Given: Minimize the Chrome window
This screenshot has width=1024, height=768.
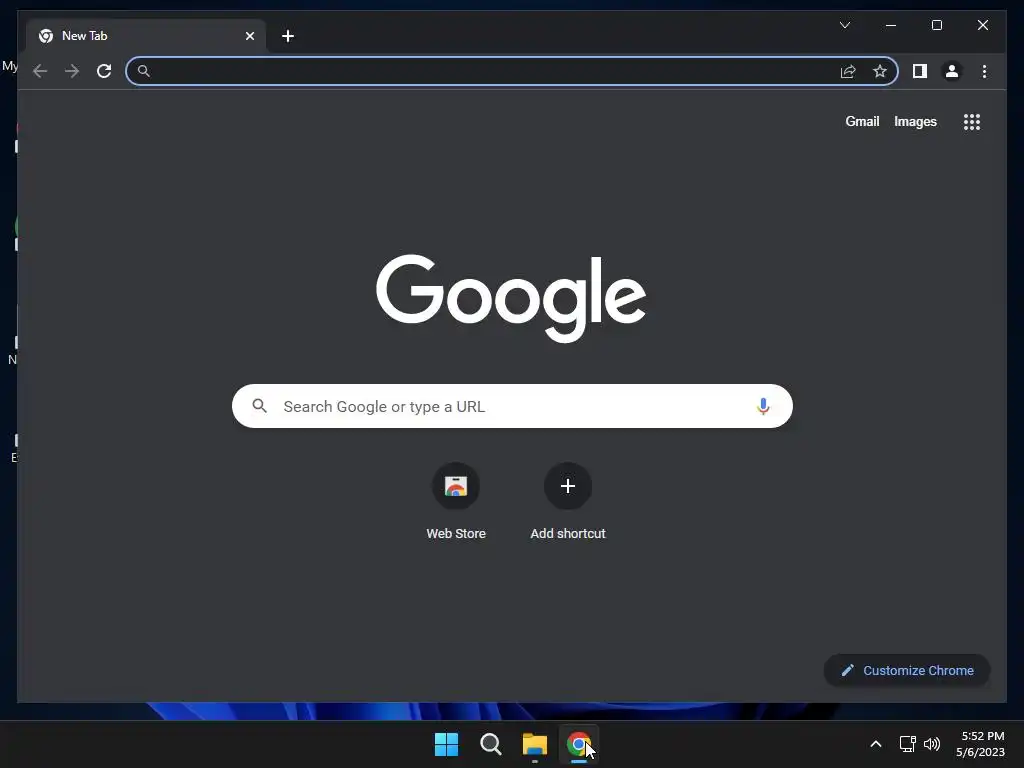Looking at the screenshot, I should (891, 25).
